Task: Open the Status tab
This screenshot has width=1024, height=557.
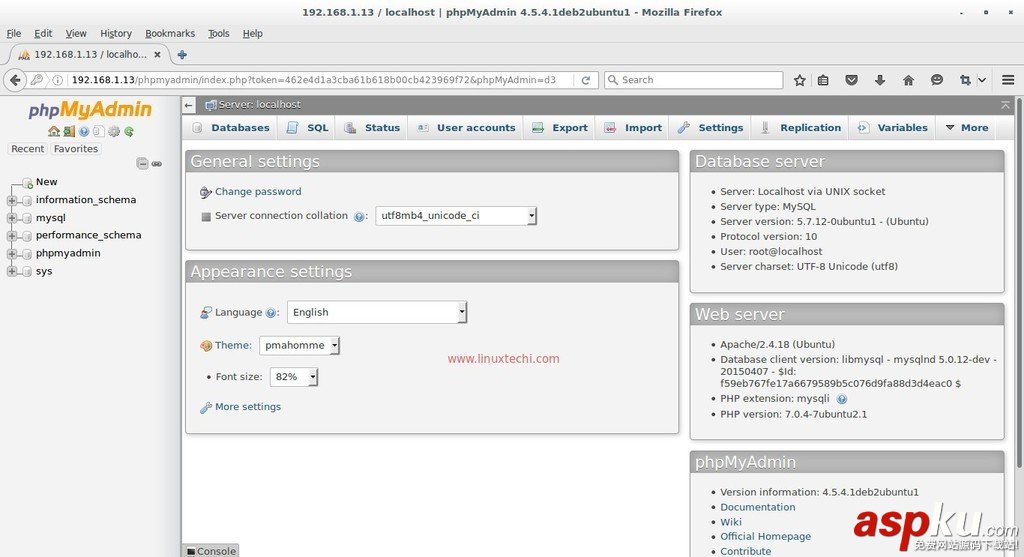Action: pyautogui.click(x=372, y=128)
